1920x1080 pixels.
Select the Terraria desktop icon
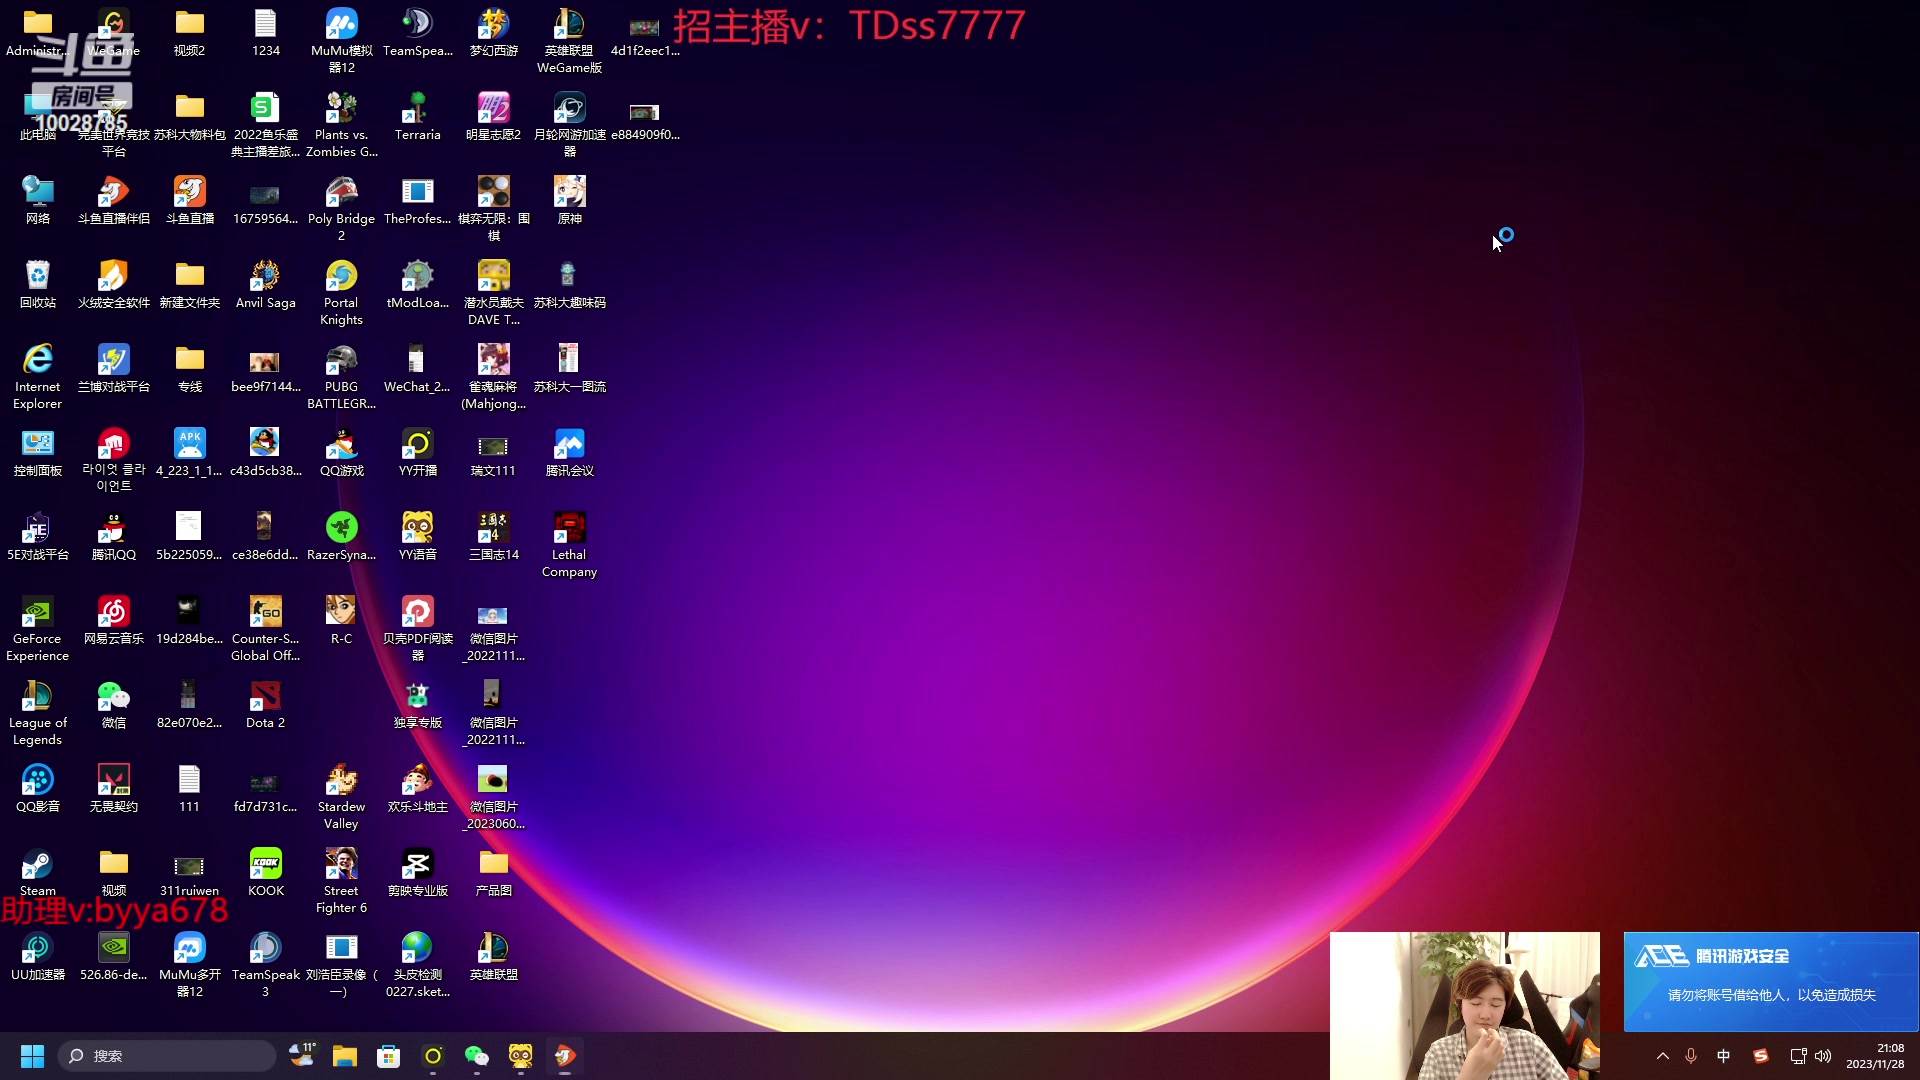417,116
